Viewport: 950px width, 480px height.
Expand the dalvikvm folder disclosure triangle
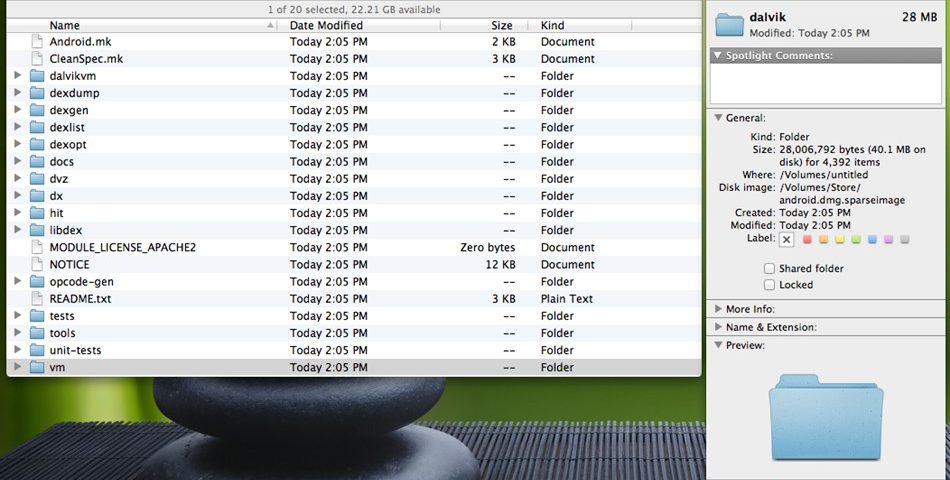pyautogui.click(x=18, y=76)
